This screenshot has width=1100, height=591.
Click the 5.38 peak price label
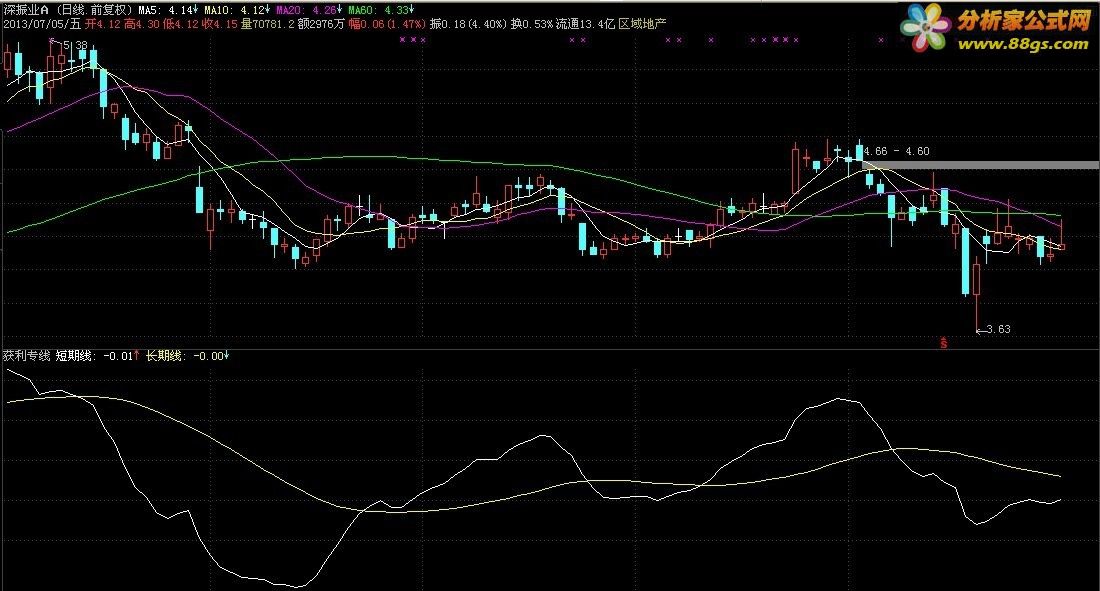pyautogui.click(x=74, y=46)
